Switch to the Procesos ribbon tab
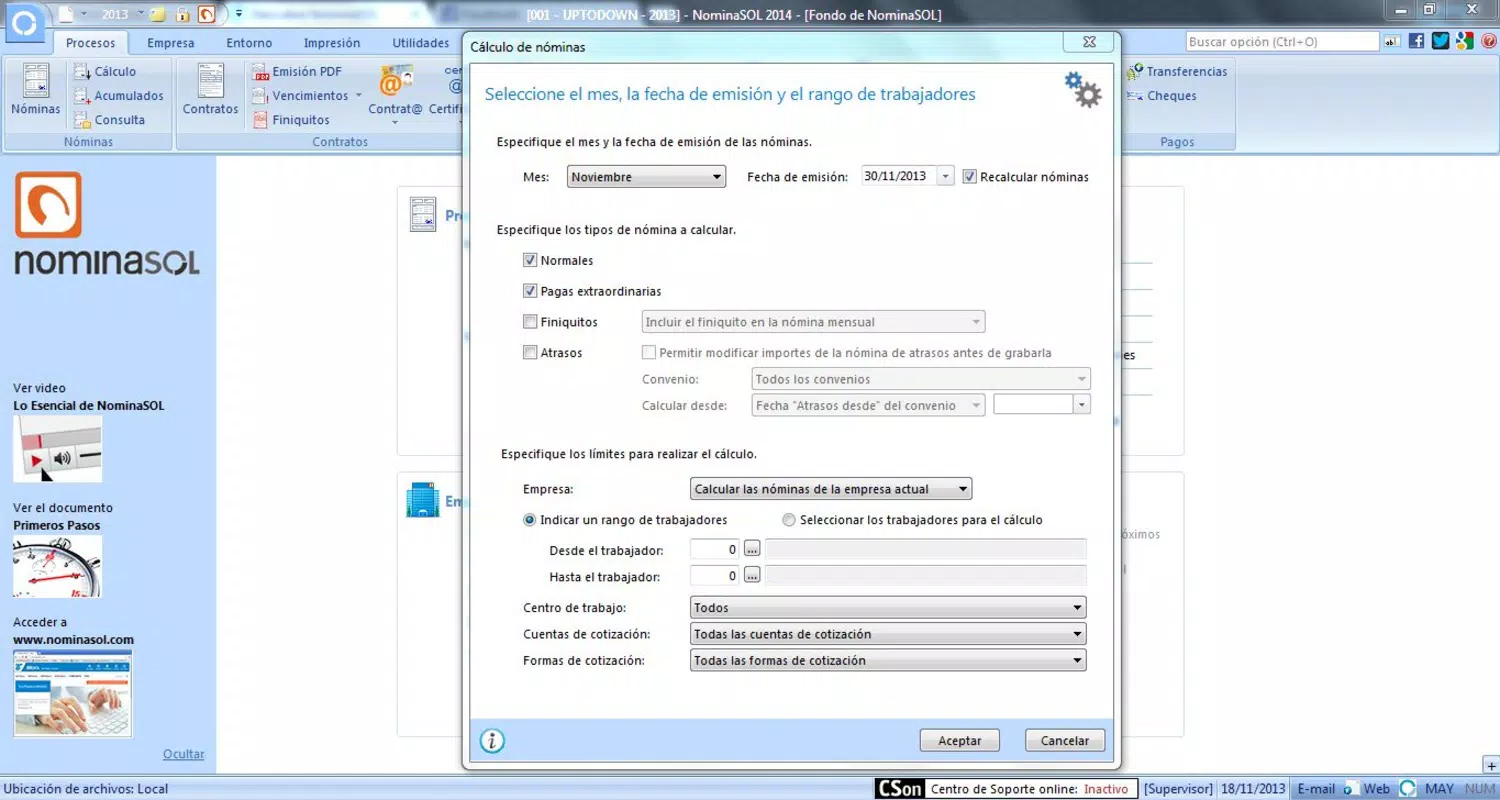1500x800 pixels. click(x=91, y=43)
